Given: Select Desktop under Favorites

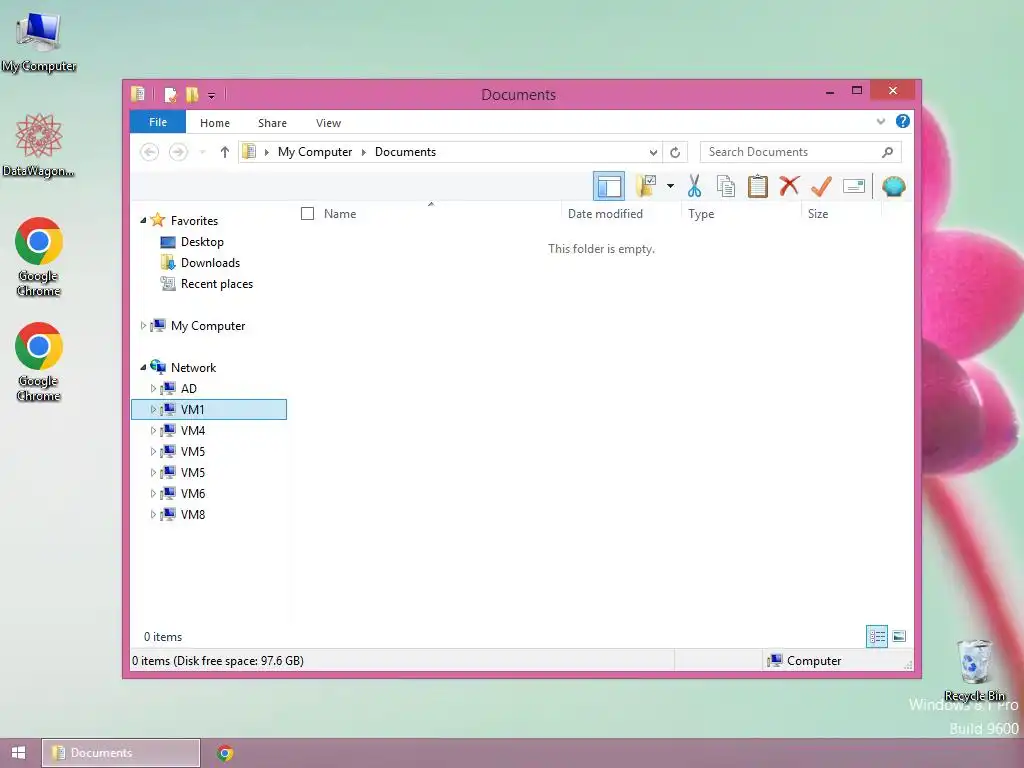Looking at the screenshot, I should tap(202, 242).
